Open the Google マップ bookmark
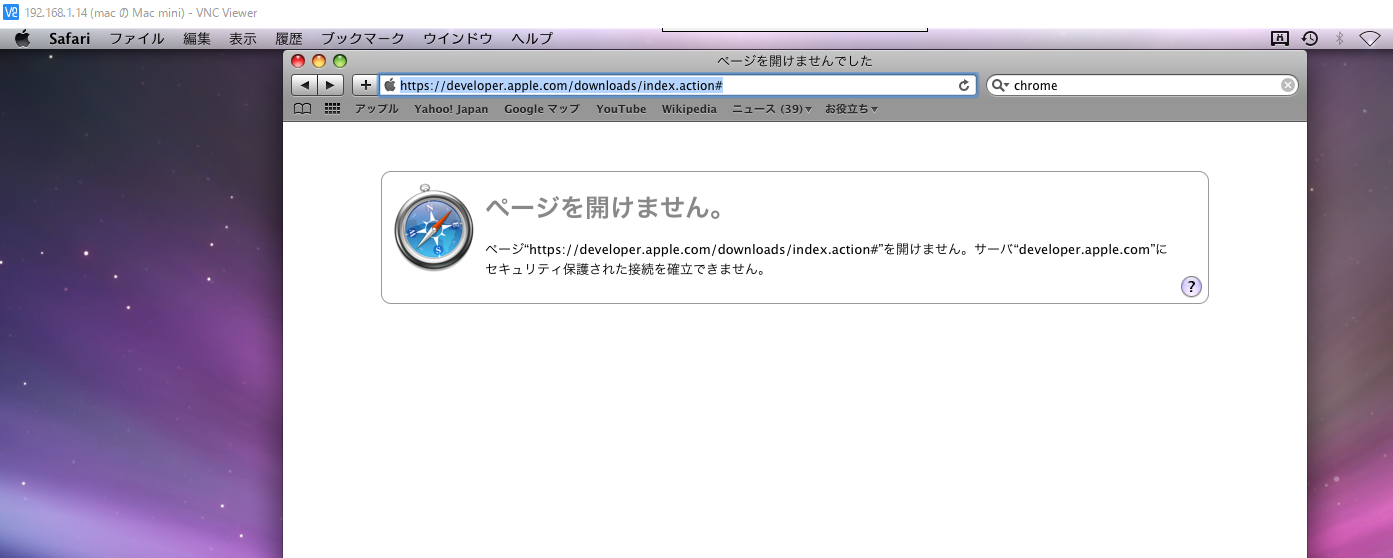Viewport: 1393px width, 558px height. pyautogui.click(x=542, y=109)
